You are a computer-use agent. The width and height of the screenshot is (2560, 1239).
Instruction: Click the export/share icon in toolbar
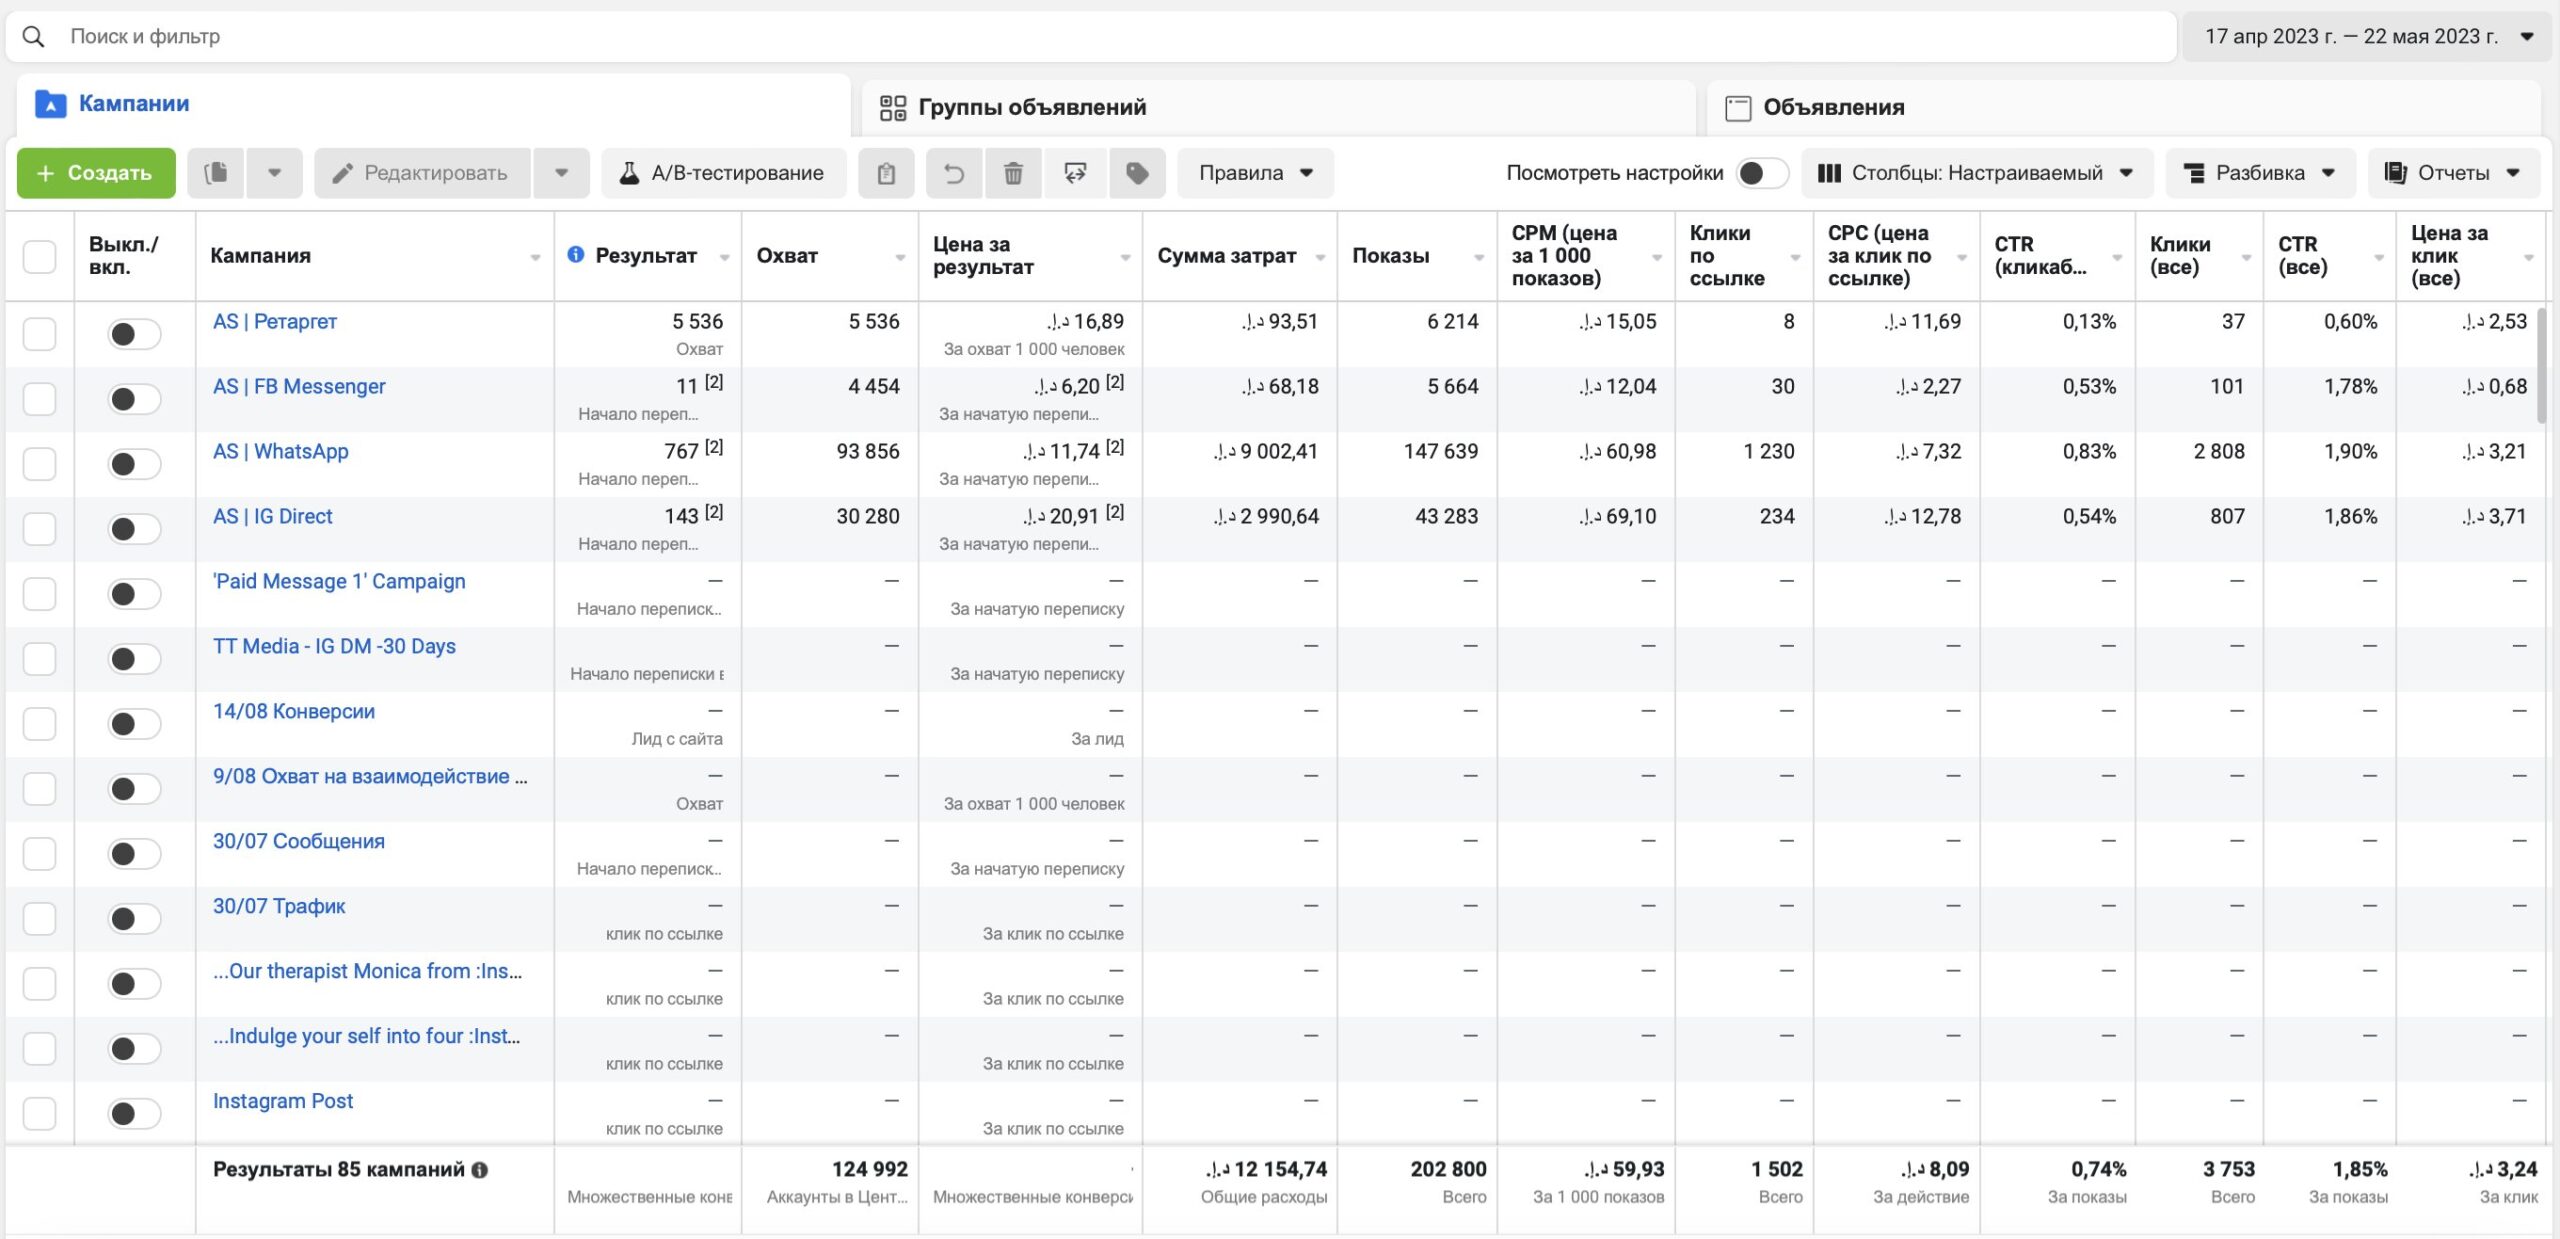pos(1075,173)
